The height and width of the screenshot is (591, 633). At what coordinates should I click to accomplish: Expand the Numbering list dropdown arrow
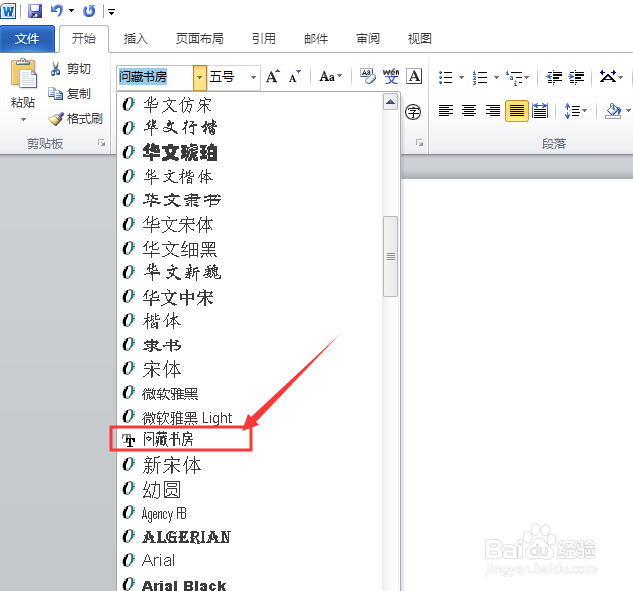click(x=496, y=77)
